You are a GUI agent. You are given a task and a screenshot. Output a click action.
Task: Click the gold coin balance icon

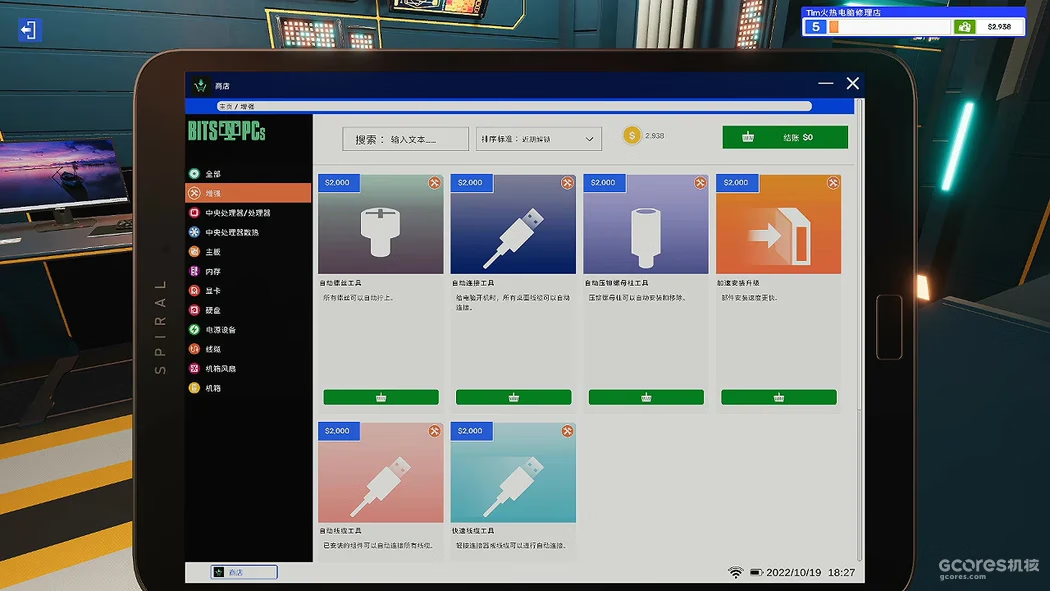point(631,136)
